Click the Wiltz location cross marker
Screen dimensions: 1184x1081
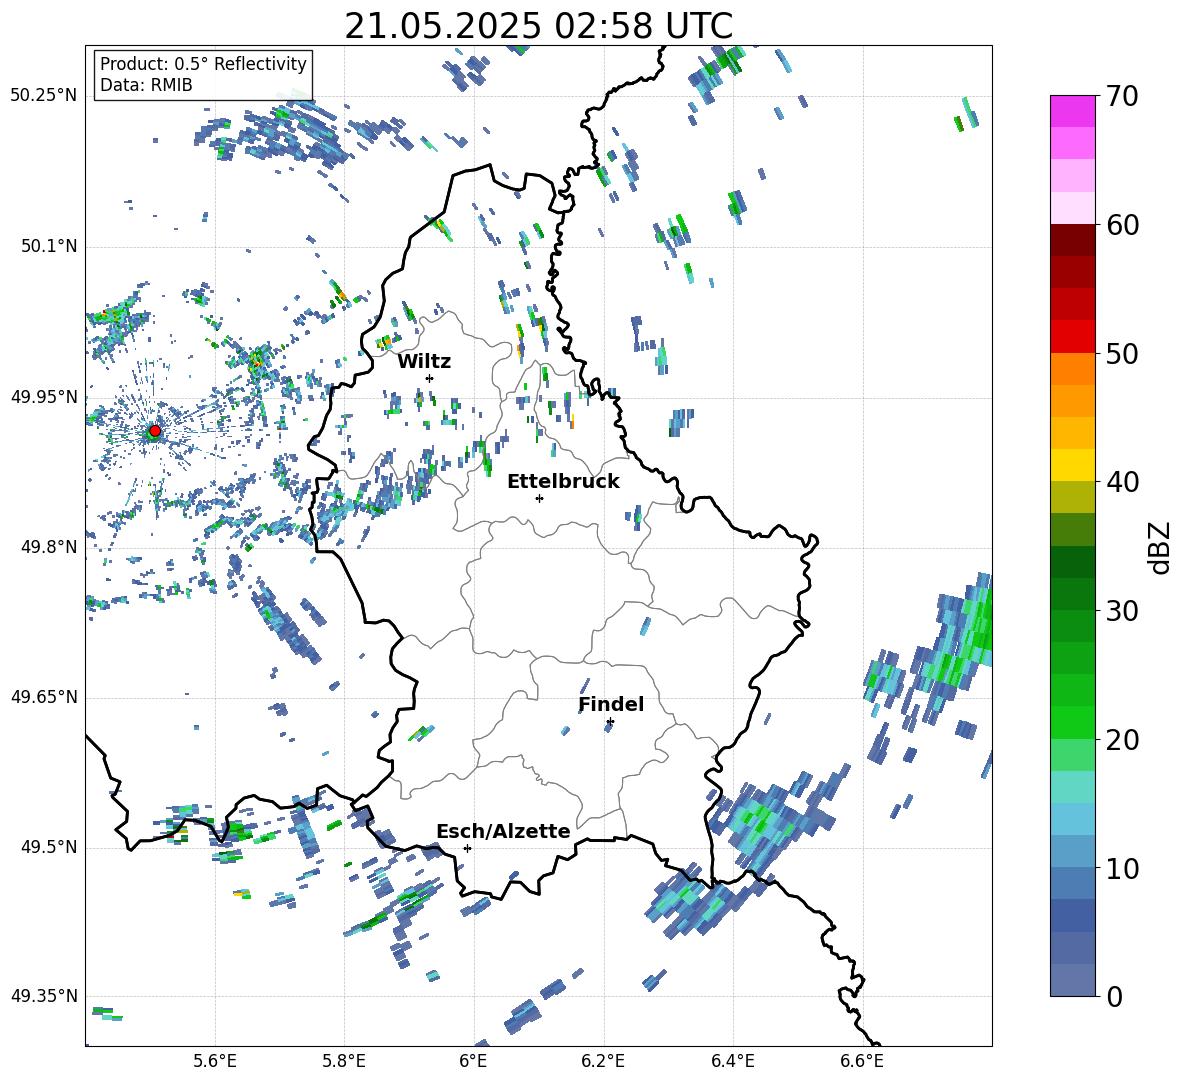430,378
